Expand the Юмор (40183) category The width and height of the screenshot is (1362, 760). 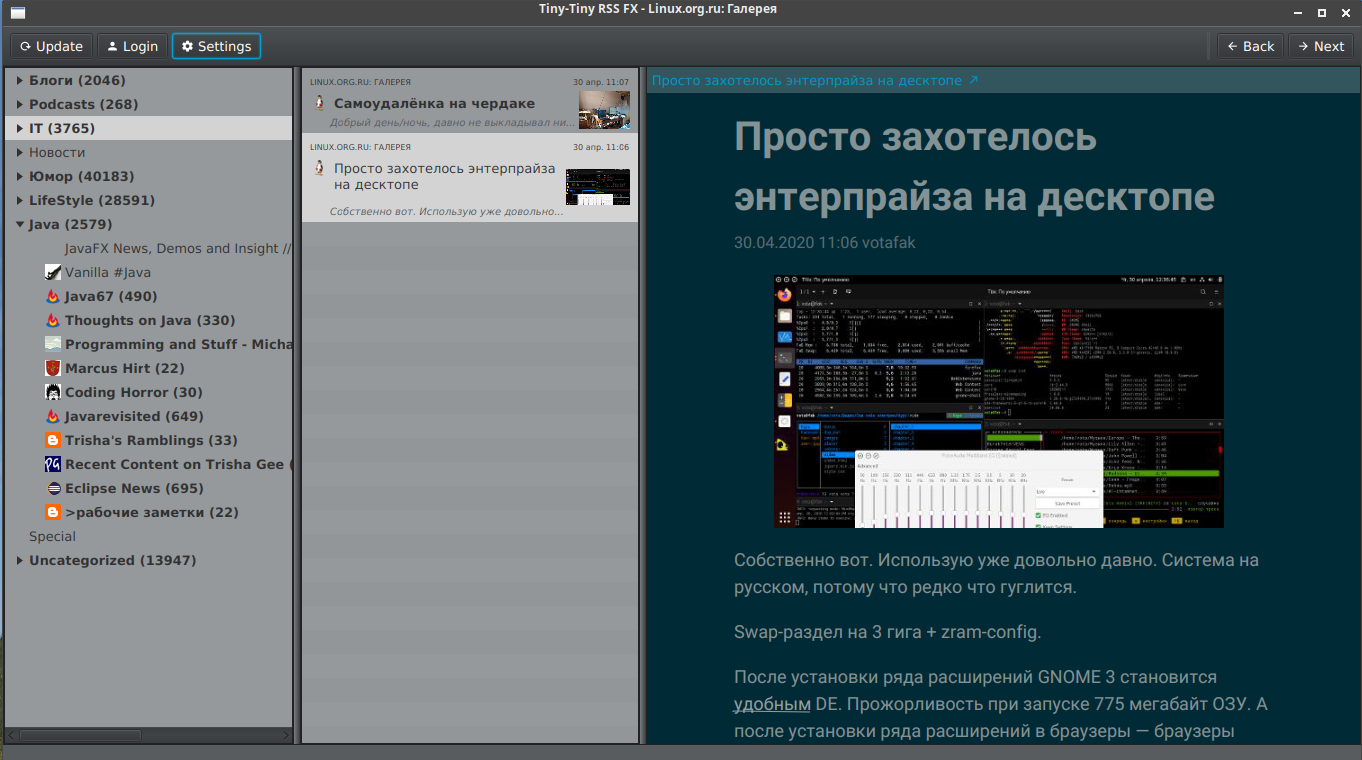point(20,176)
